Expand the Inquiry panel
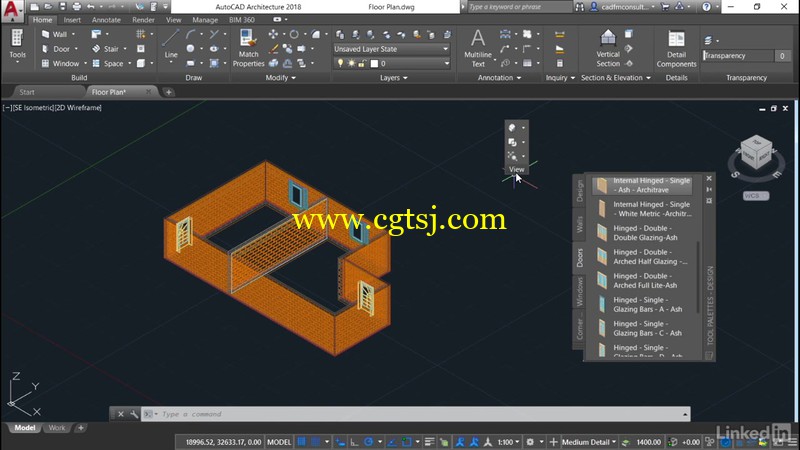Screen dimensions: 800x450 (560, 78)
